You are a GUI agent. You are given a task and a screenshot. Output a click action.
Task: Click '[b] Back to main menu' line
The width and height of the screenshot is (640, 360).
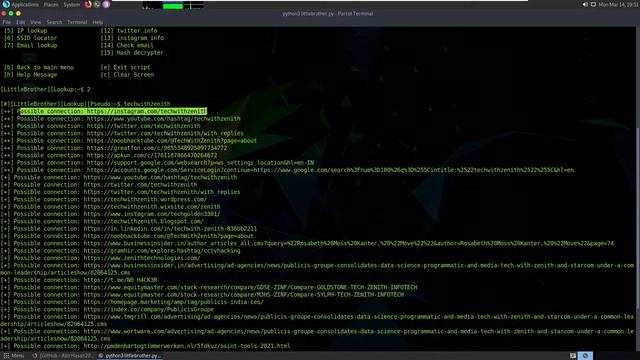39,67
